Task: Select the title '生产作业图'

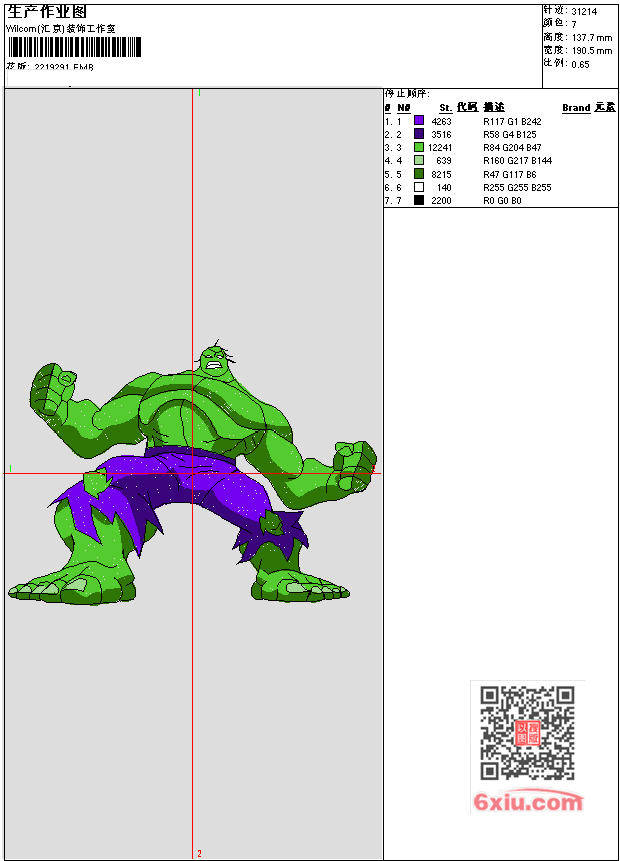Action: (47, 12)
